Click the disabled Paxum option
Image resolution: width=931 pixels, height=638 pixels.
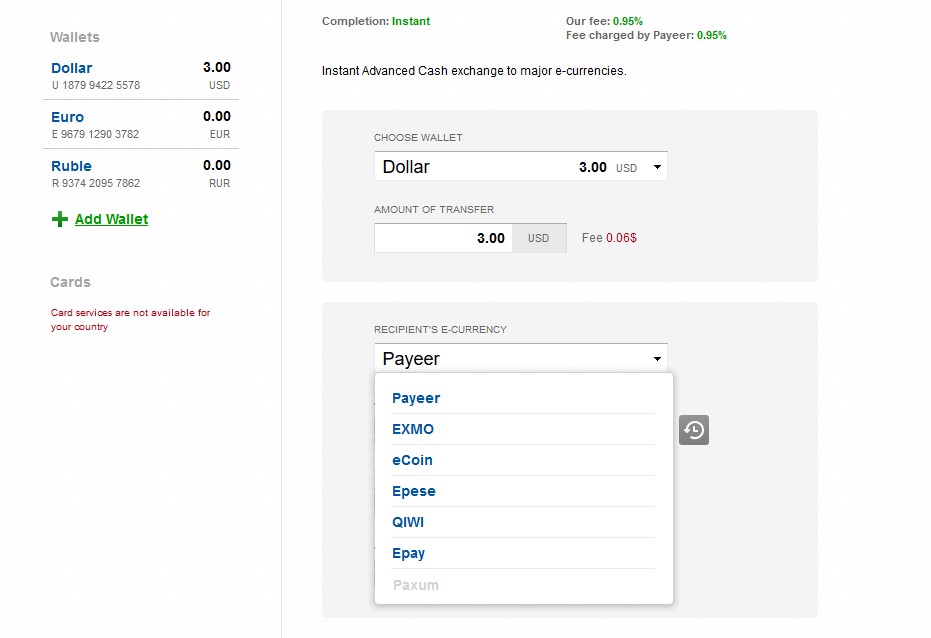[x=415, y=585]
